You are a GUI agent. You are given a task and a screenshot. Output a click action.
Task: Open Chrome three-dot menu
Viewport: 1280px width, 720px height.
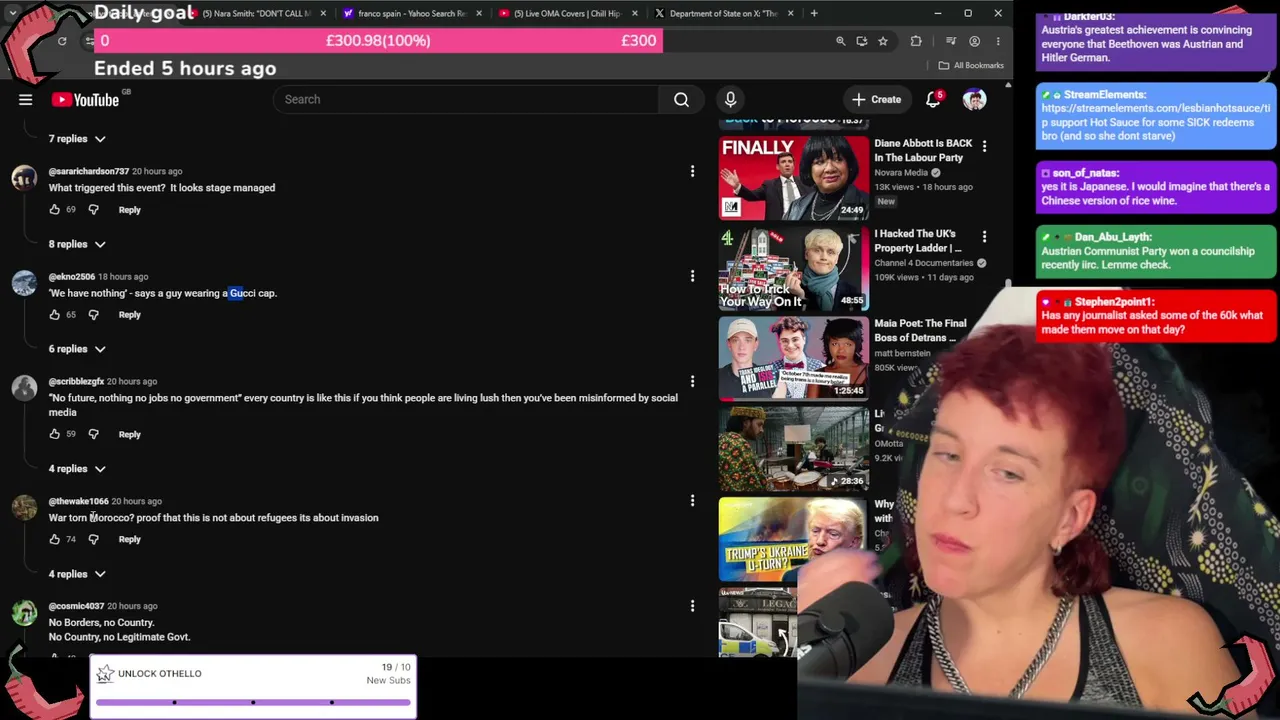click(997, 41)
